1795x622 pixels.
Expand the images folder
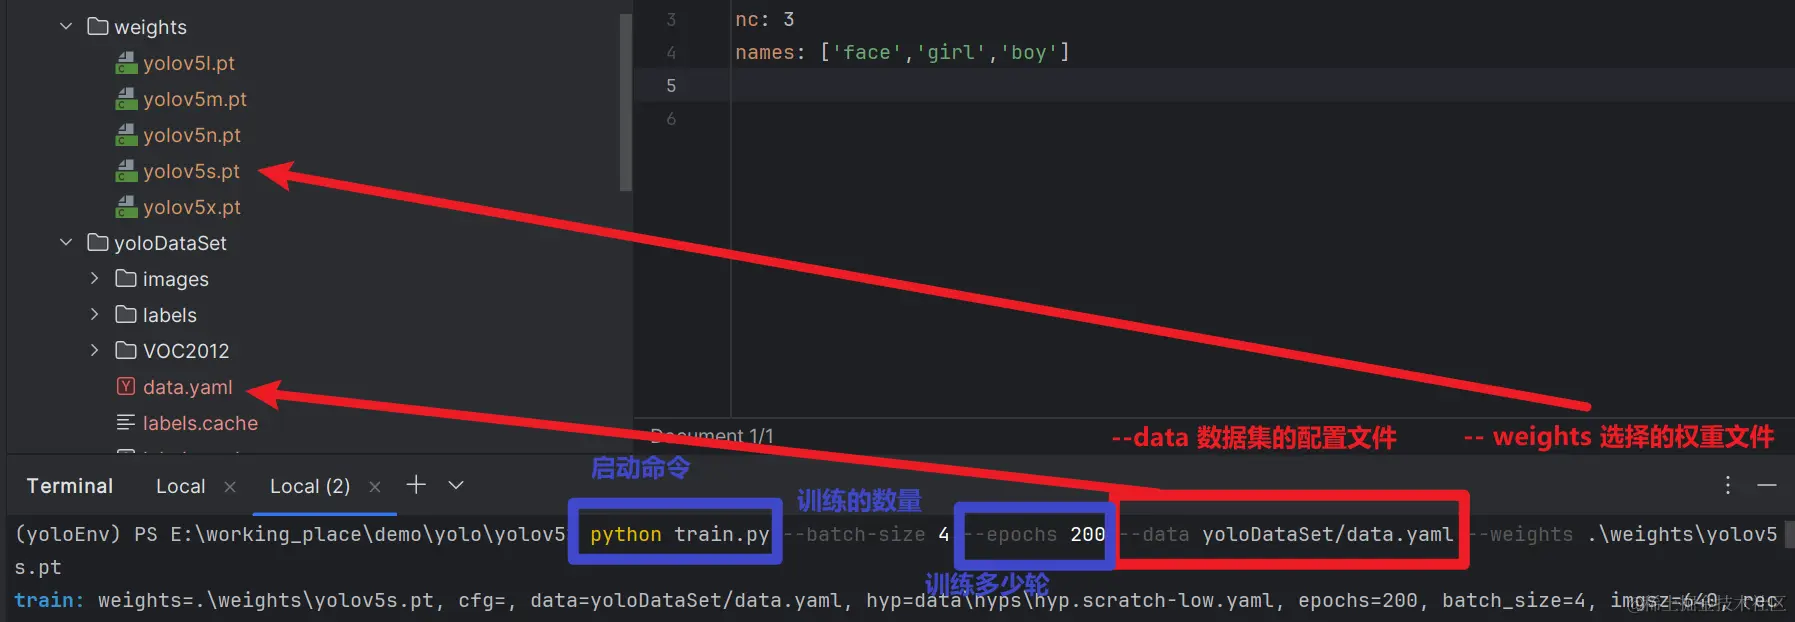pos(95,278)
